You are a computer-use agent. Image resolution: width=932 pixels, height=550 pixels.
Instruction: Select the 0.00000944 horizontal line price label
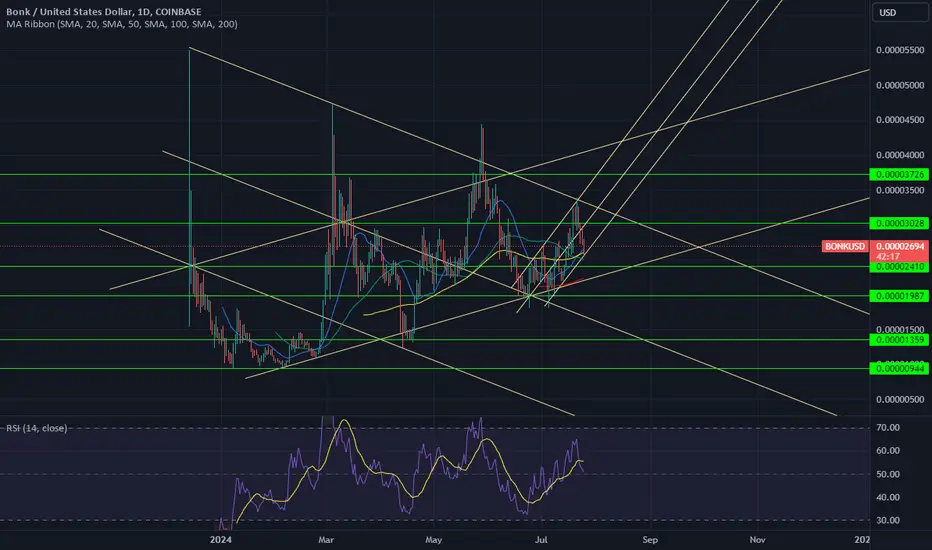point(899,369)
